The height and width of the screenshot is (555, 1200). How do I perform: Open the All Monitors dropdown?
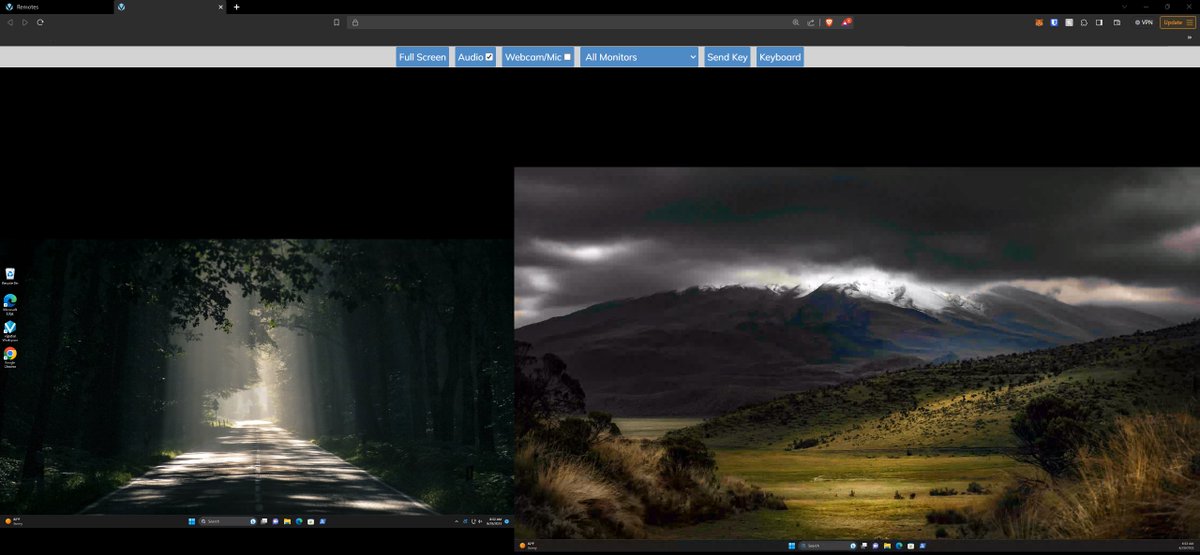point(640,57)
